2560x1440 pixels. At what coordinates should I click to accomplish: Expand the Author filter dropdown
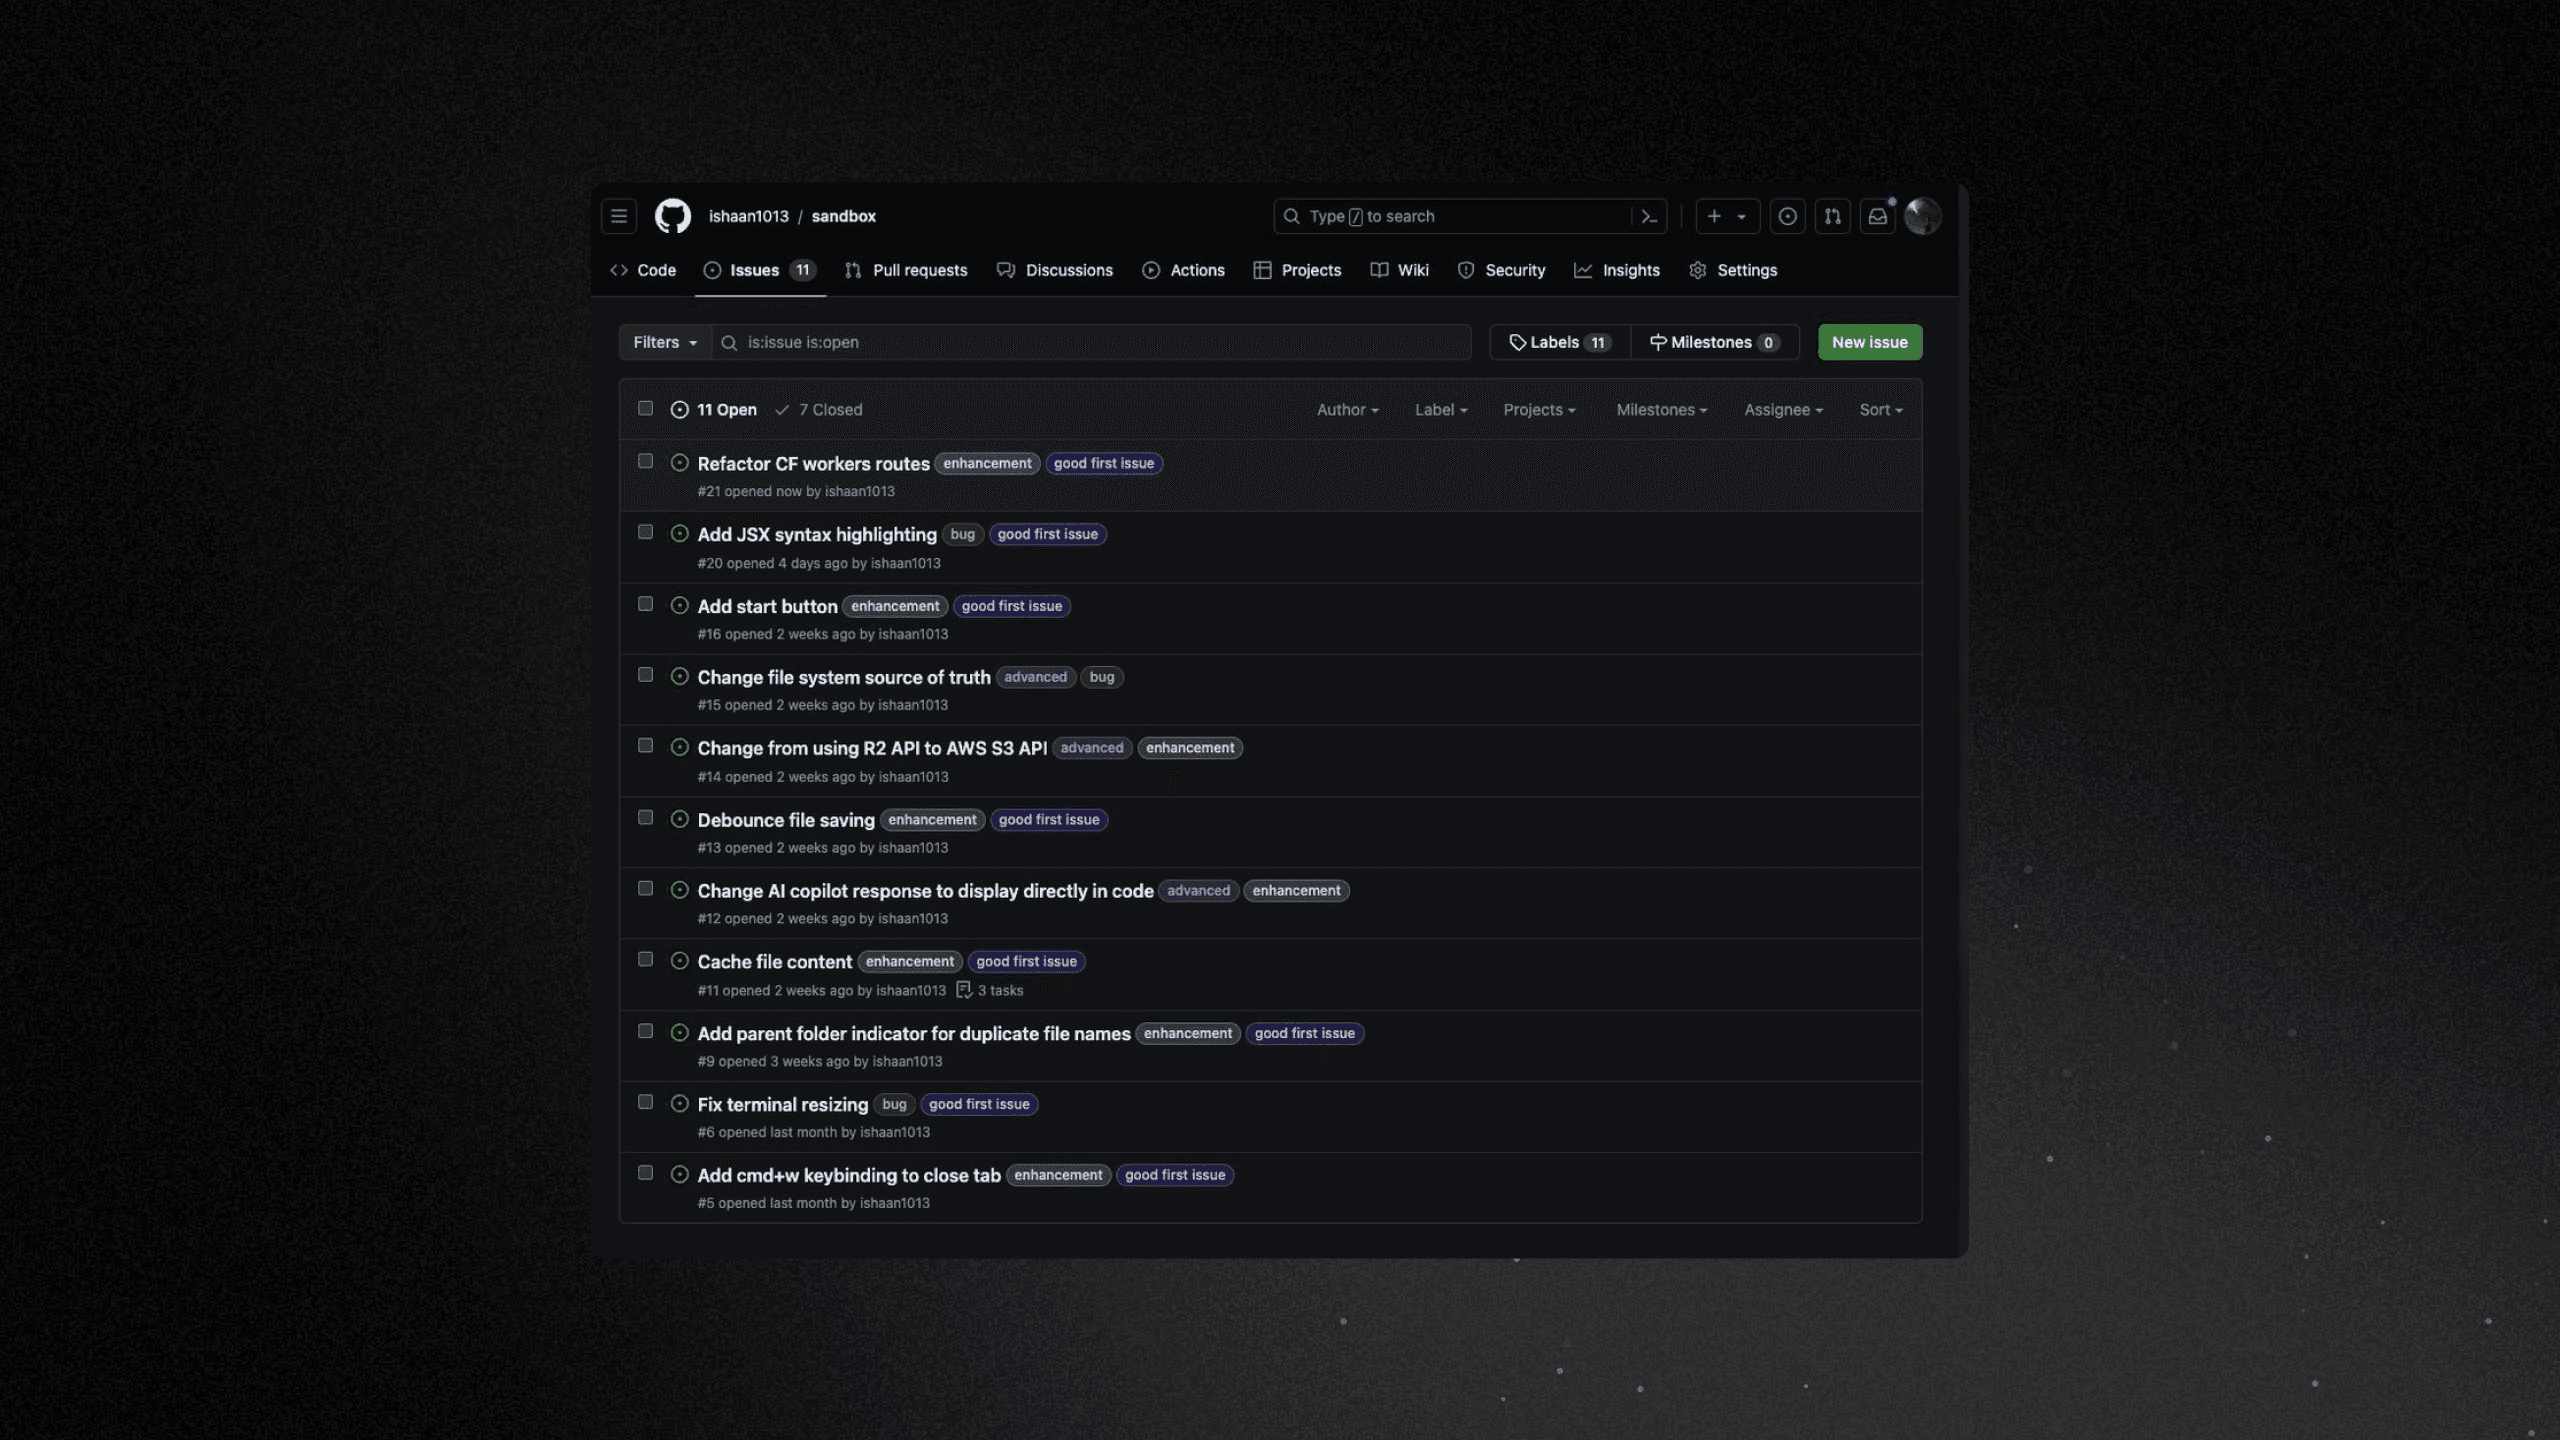[x=1347, y=410]
